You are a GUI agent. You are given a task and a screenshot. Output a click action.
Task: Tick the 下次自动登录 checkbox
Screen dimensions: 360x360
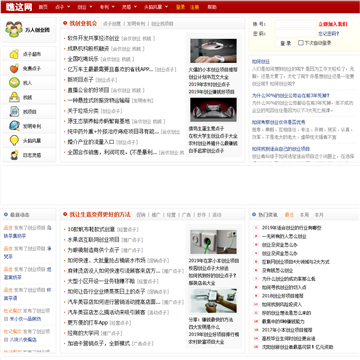pos(300,43)
